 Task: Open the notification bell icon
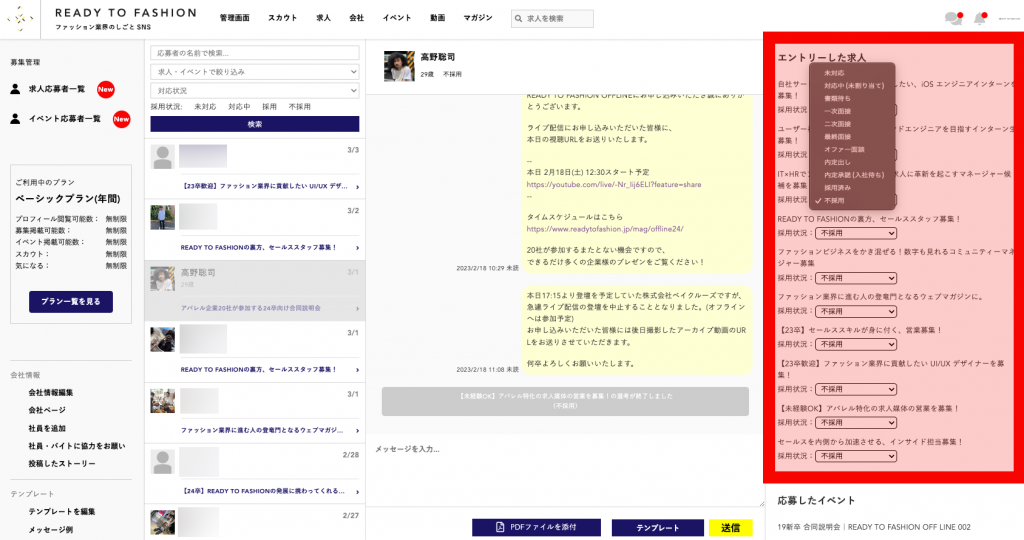[x=980, y=18]
